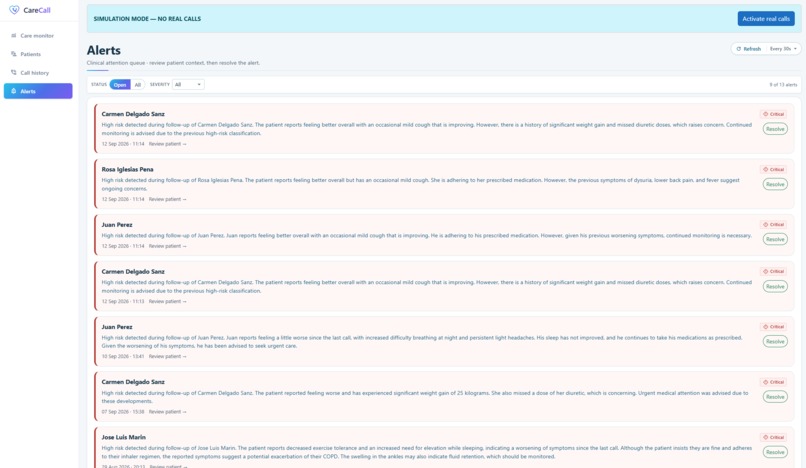Image resolution: width=806 pixels, height=468 pixels.
Task: Open Review patient for Carmen Delgado 07 Sep alert
Action: 168,412
